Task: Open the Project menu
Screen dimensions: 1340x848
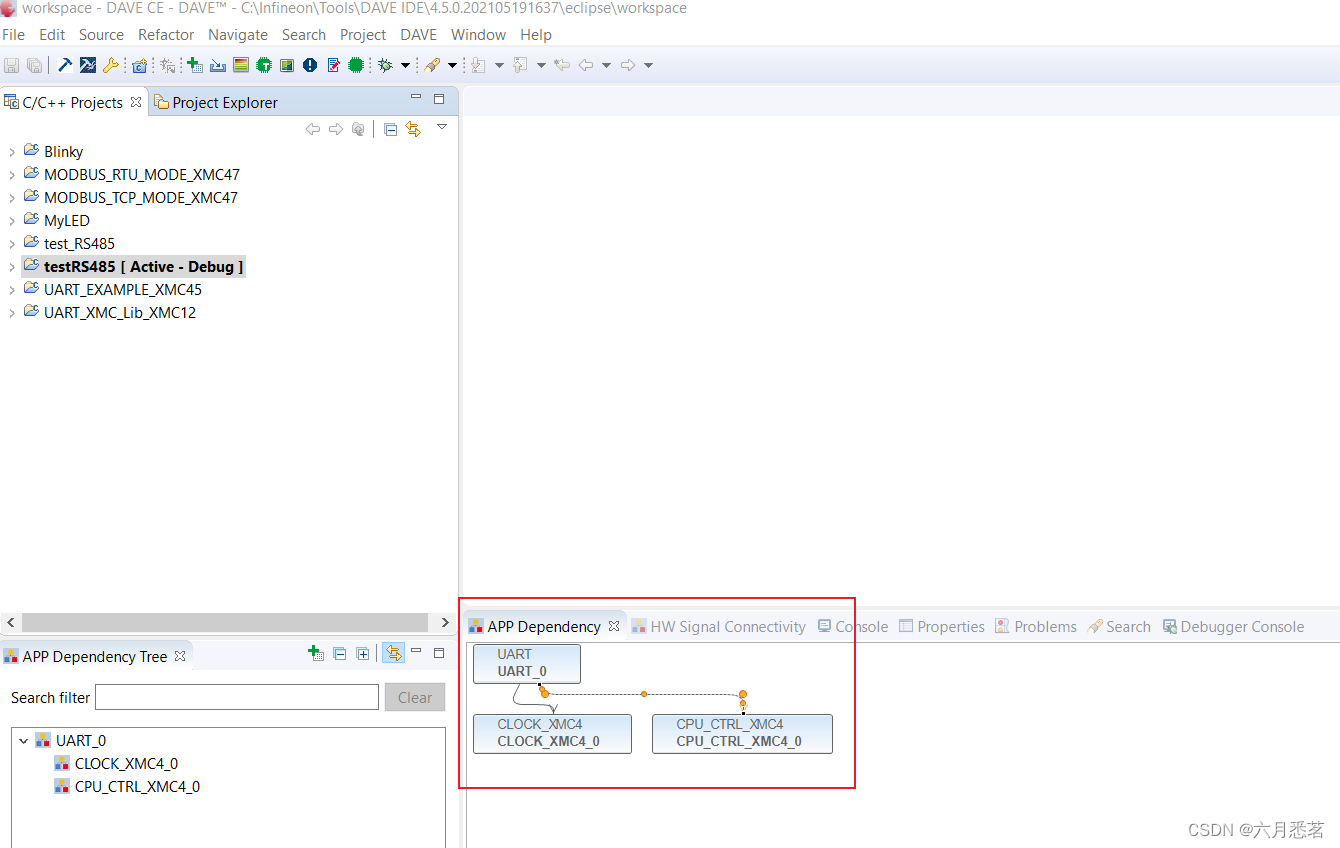Action: (363, 34)
